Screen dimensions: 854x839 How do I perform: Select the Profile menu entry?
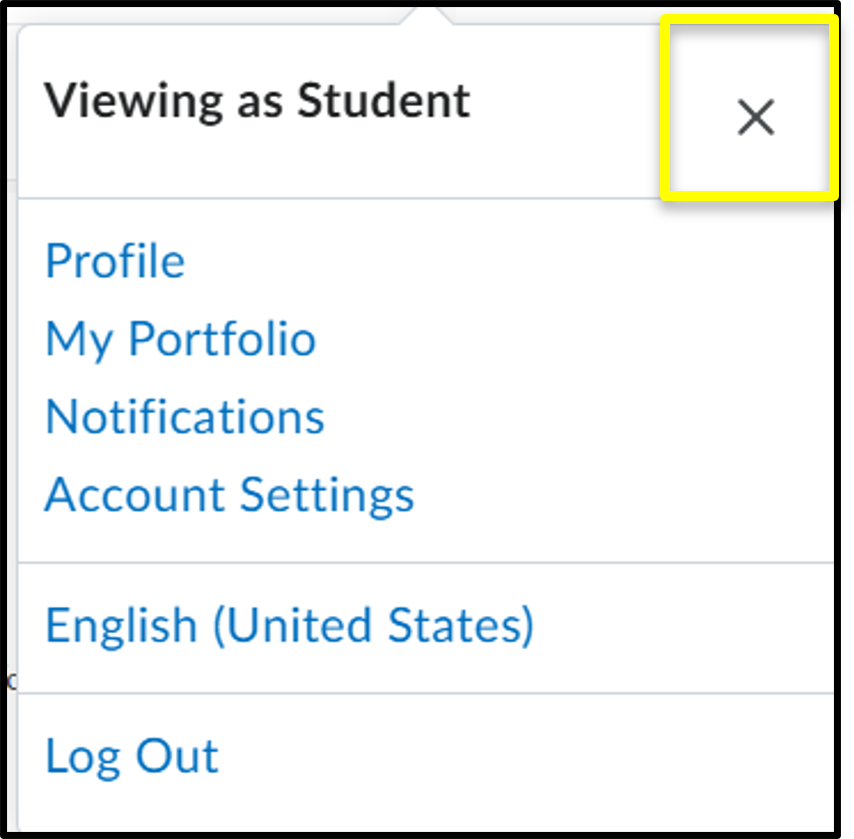click(x=115, y=261)
